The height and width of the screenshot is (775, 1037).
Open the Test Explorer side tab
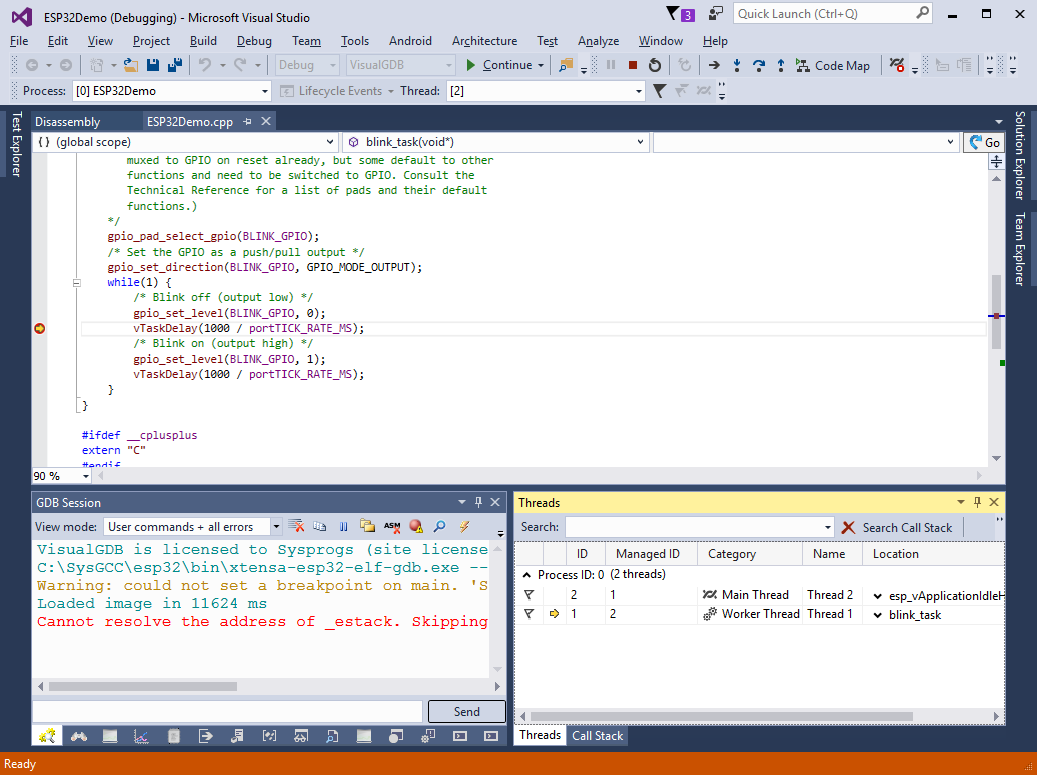(x=17, y=144)
